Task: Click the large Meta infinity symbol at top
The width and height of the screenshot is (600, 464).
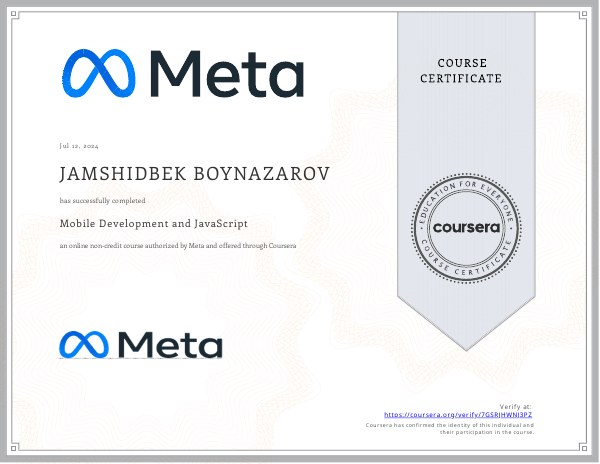Action: pos(99,73)
